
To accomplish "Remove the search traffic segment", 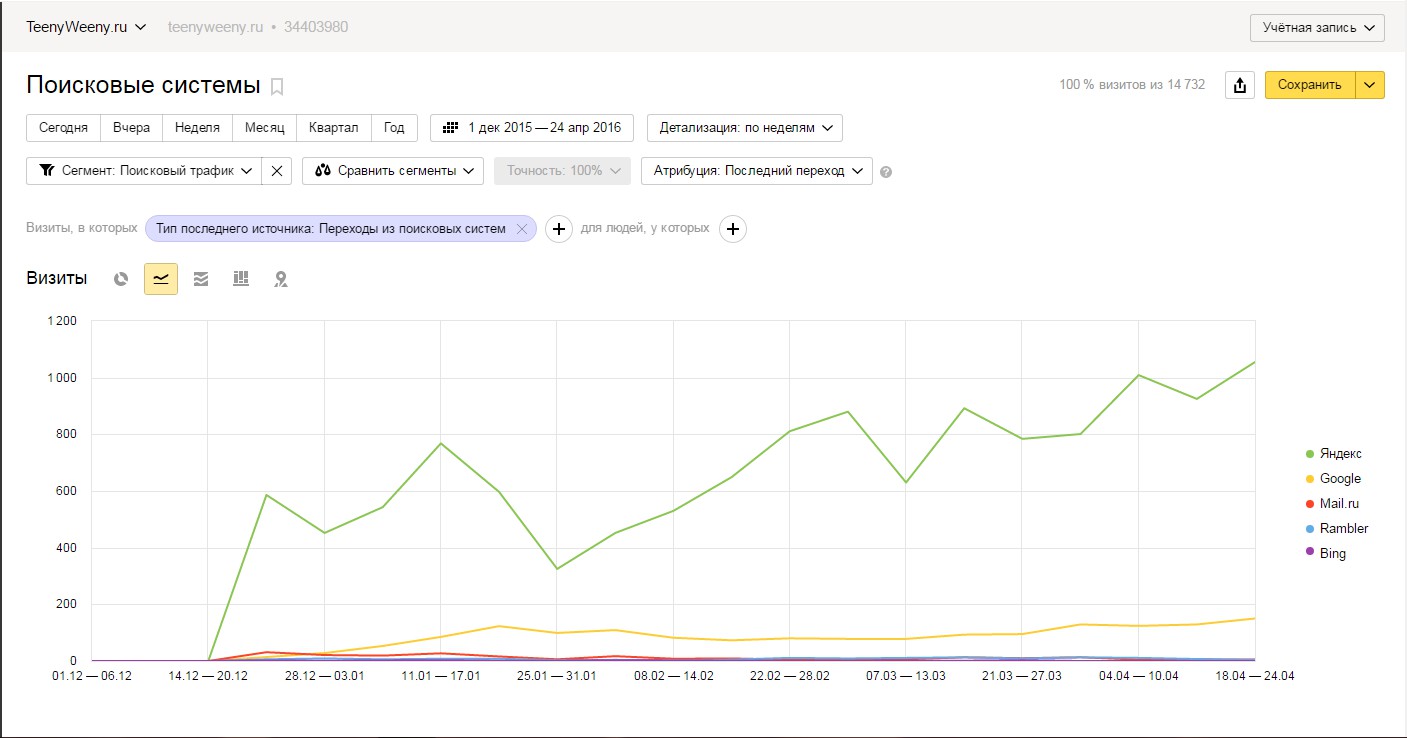I will [x=277, y=171].
